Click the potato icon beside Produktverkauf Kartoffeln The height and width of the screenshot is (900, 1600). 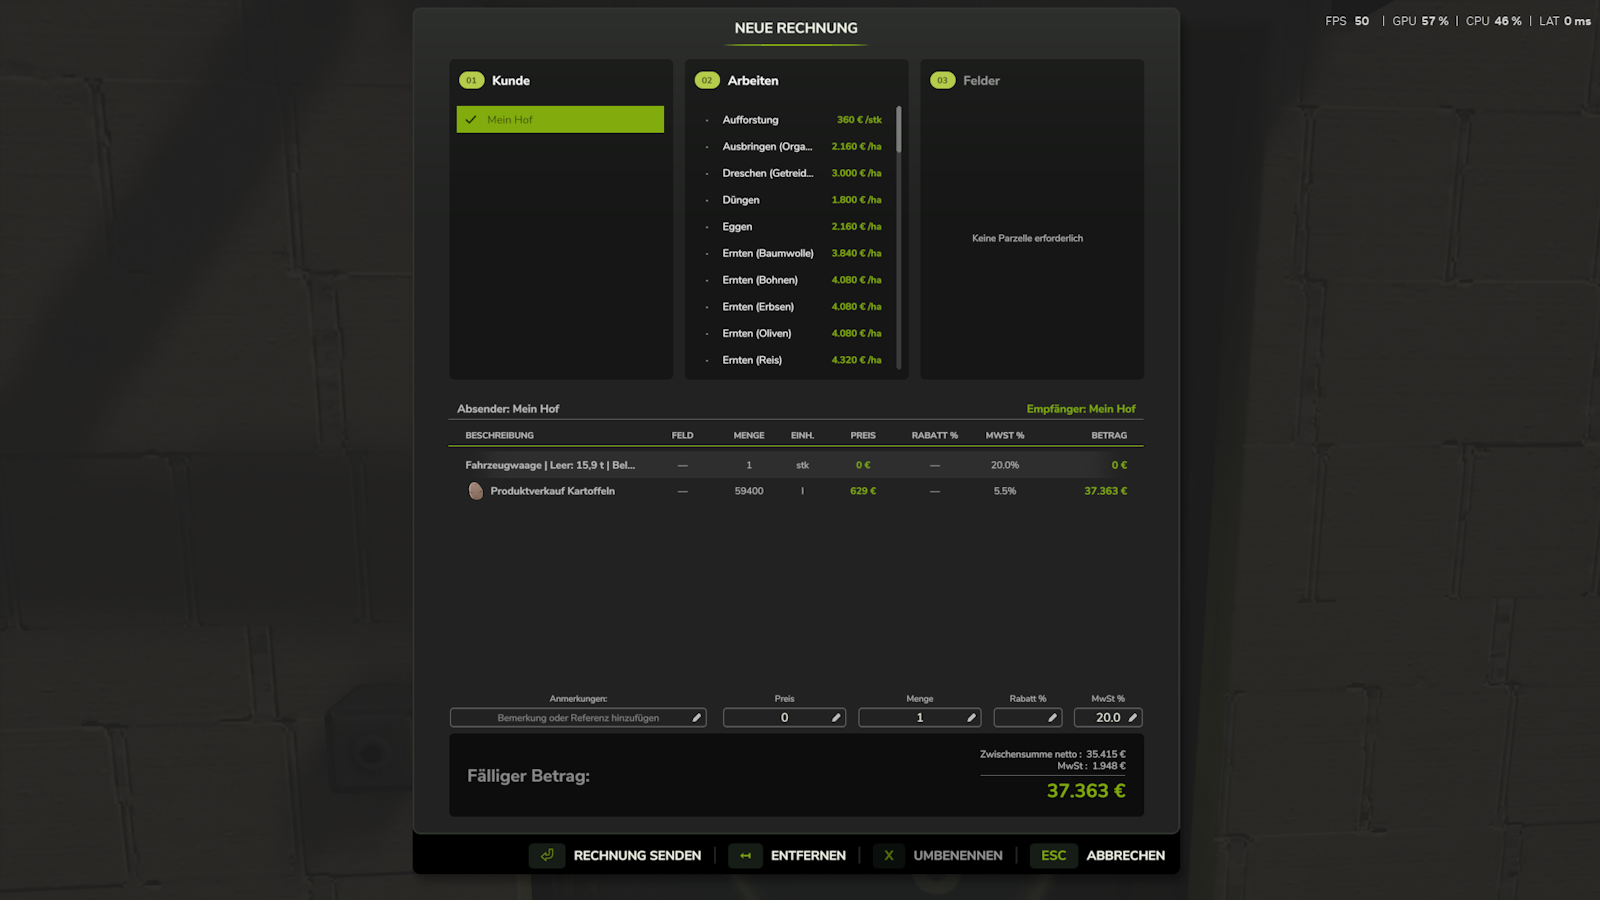(x=476, y=491)
